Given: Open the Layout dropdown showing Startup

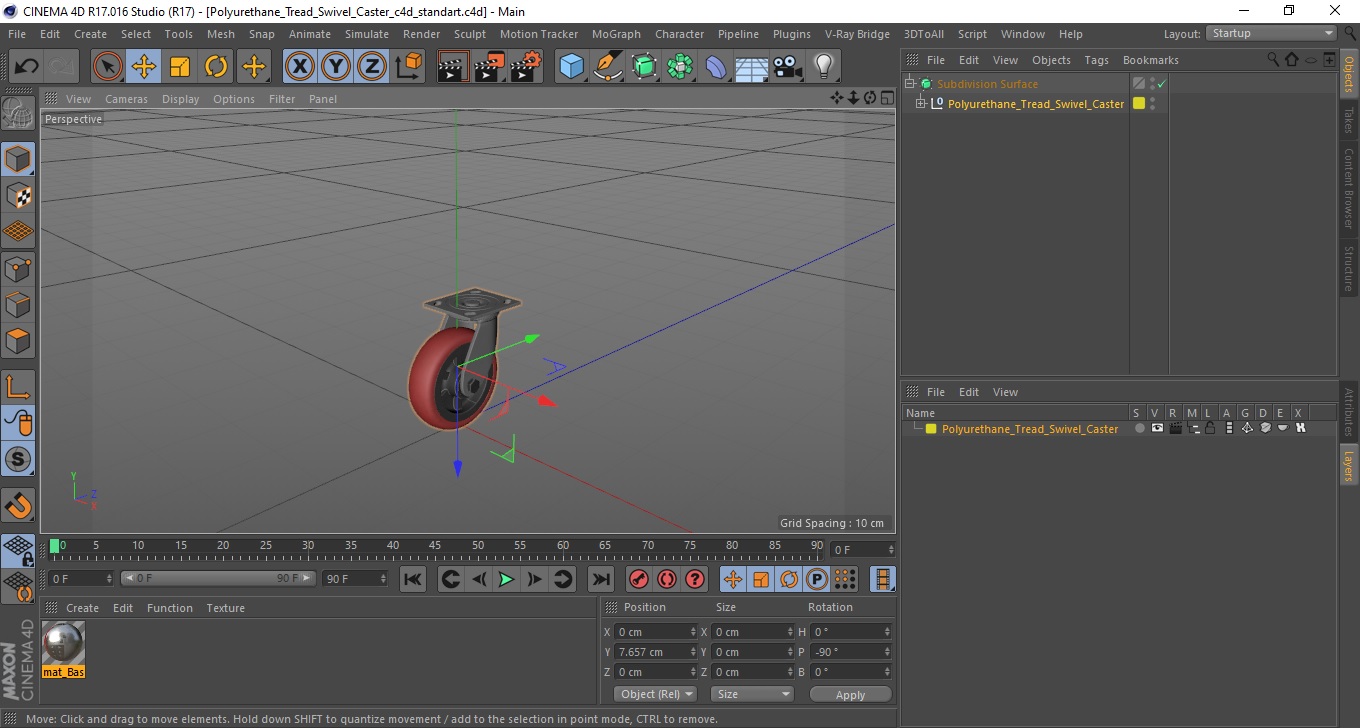Looking at the screenshot, I should click(x=1272, y=33).
